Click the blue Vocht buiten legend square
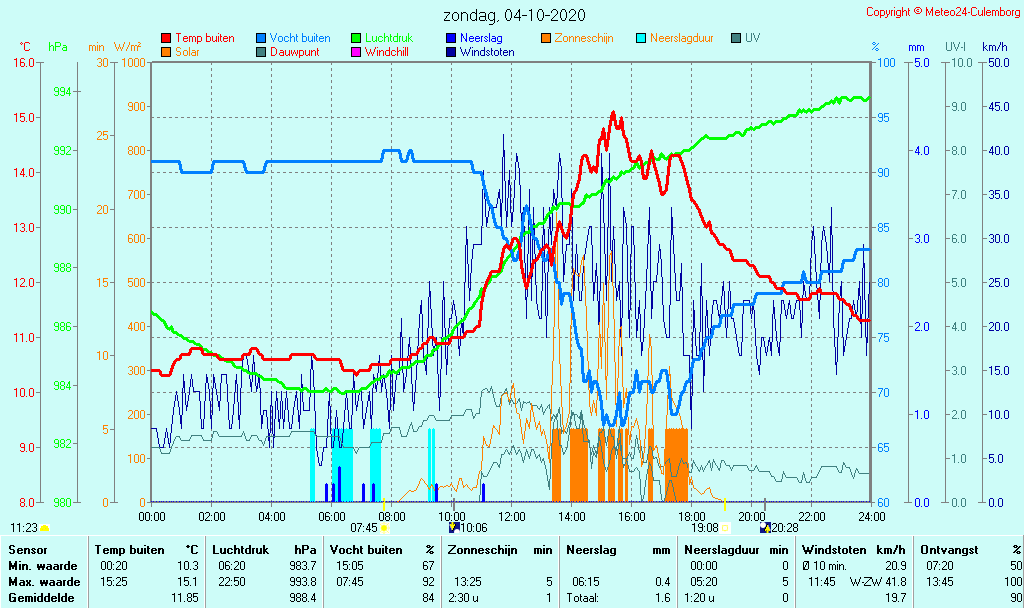This screenshot has height=608, width=1026. 261,38
